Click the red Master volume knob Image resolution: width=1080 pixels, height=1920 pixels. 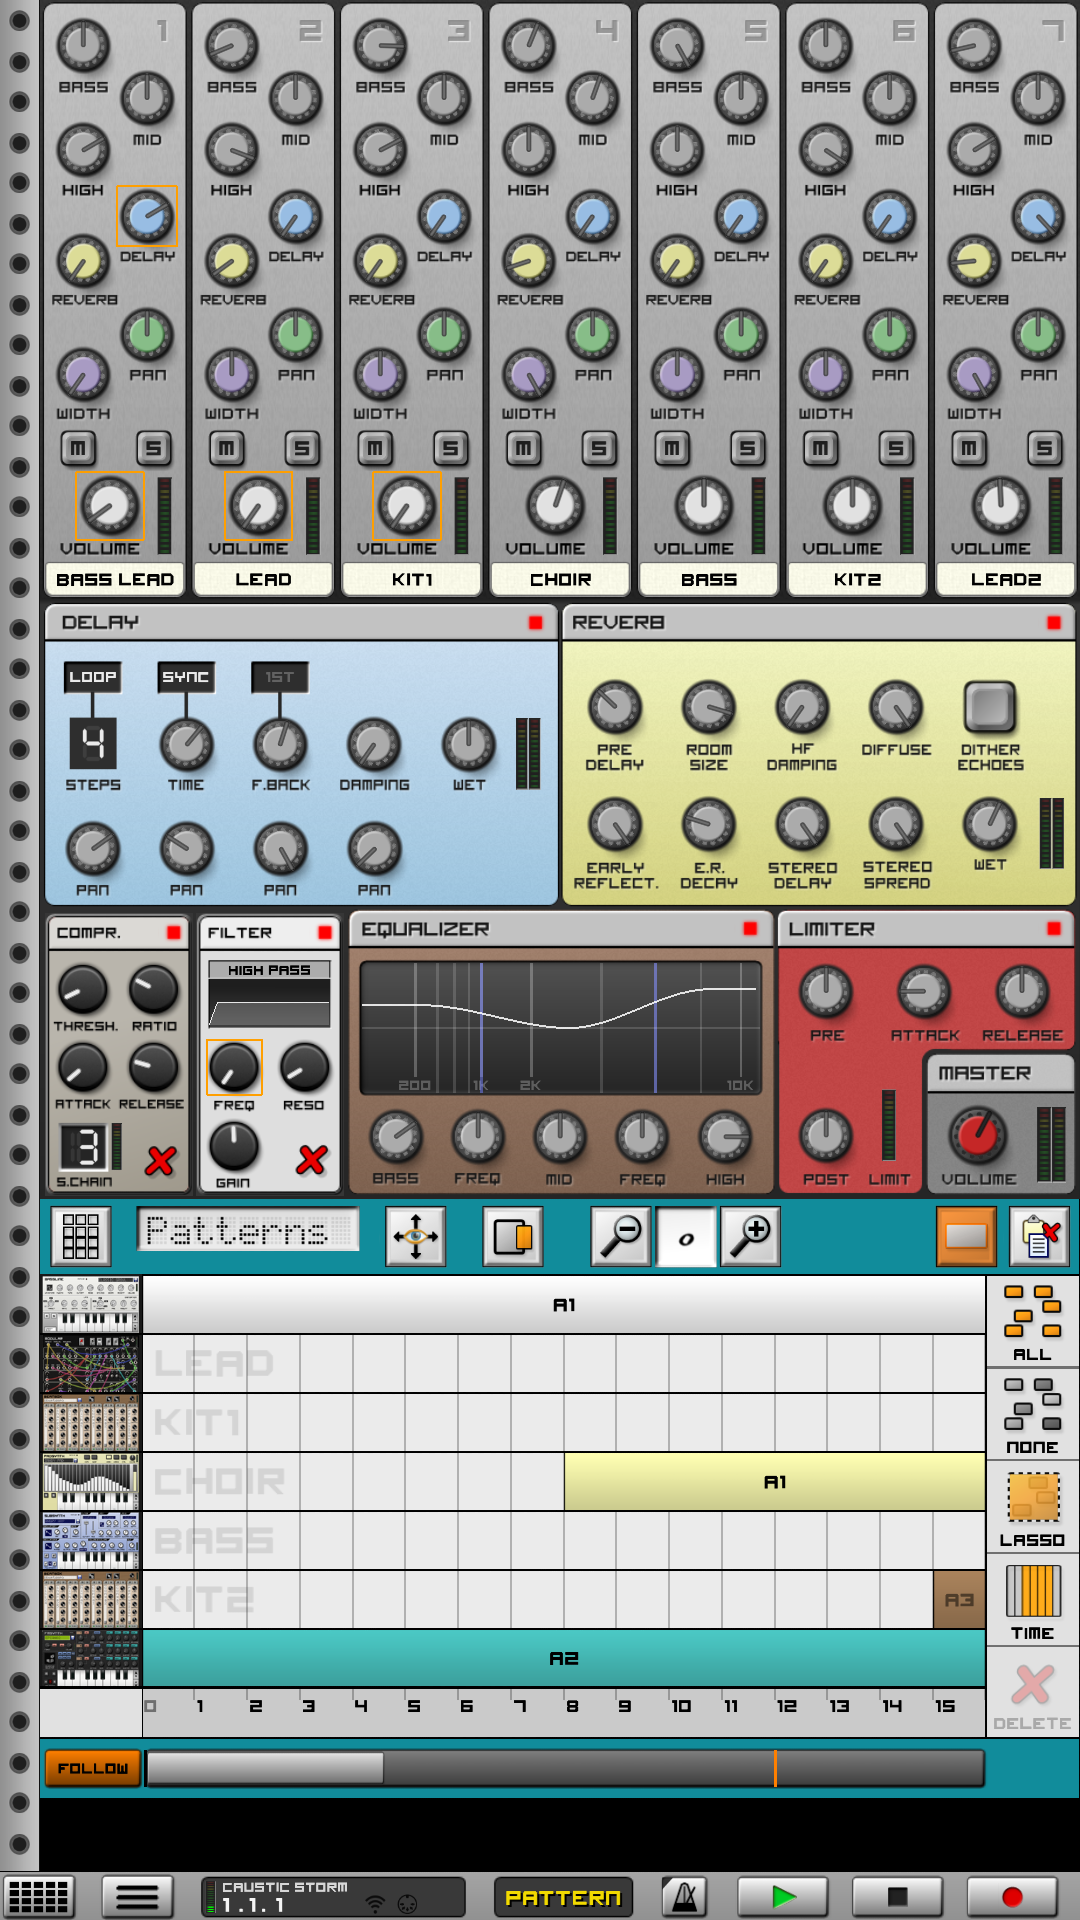[977, 1133]
